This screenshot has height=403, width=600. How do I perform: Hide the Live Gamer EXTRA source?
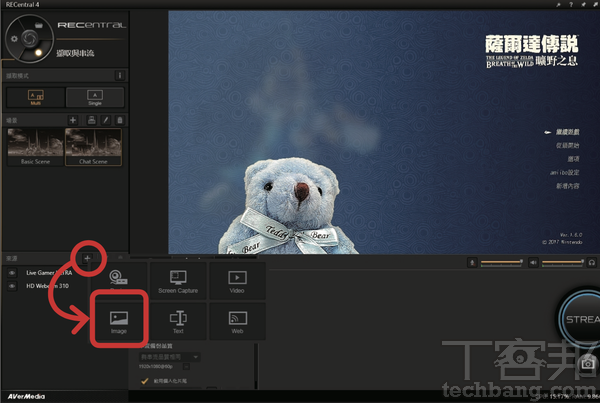12,272
